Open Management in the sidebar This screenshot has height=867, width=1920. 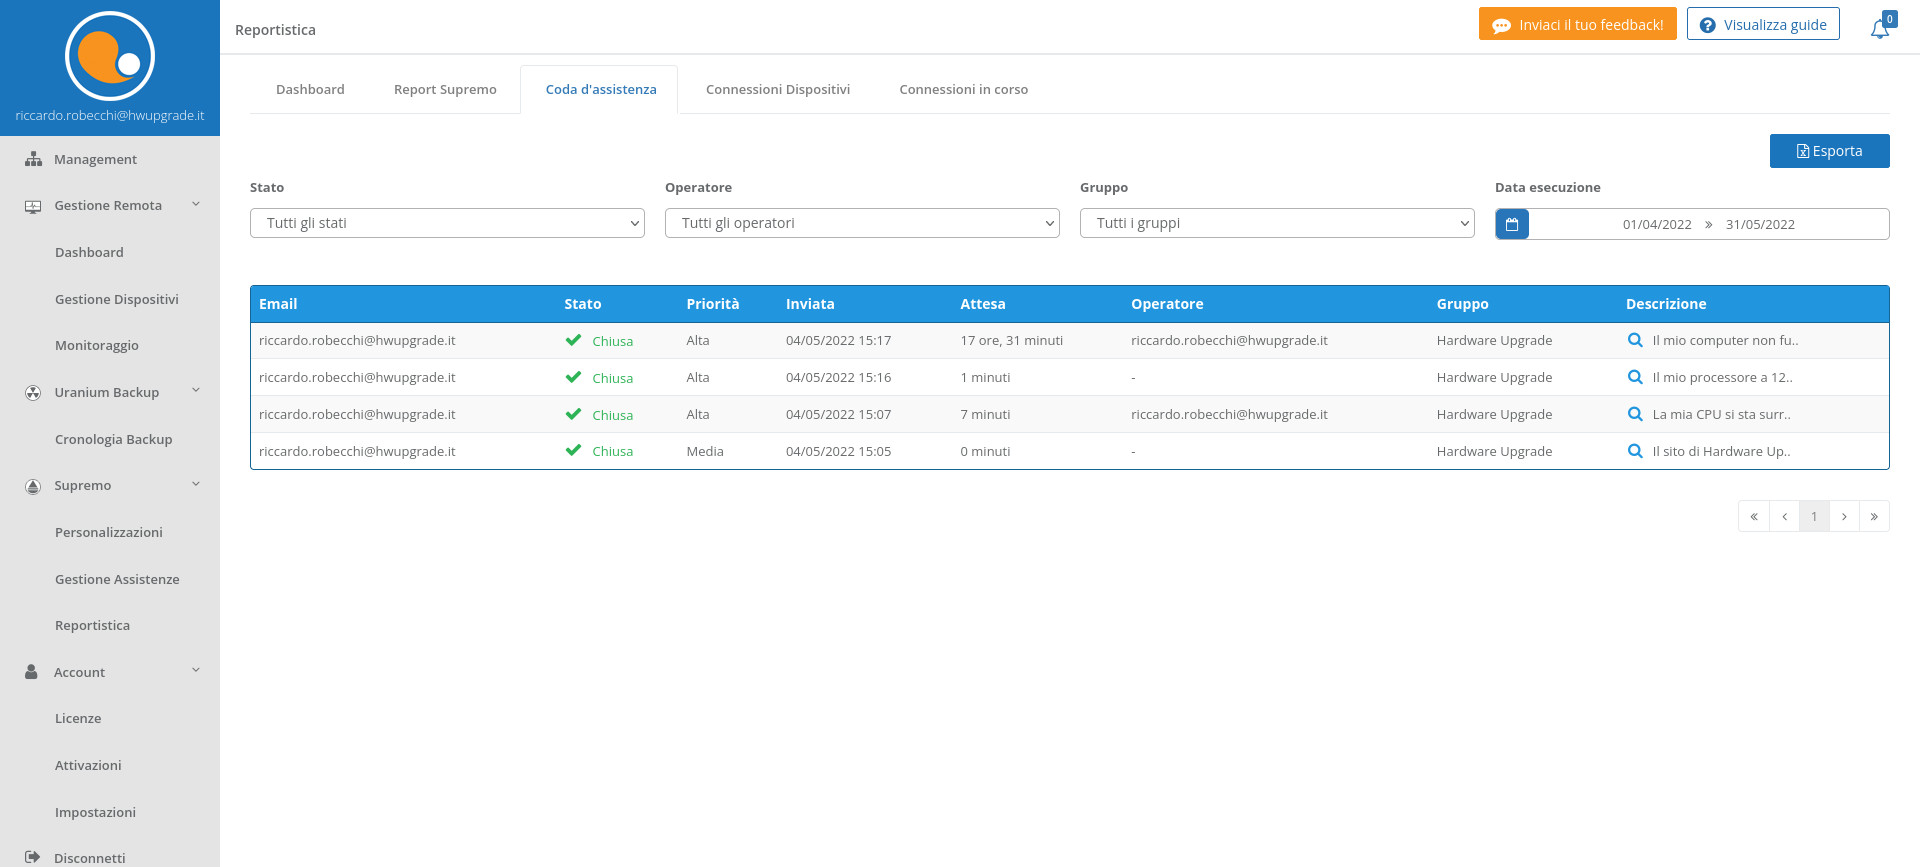(x=95, y=159)
